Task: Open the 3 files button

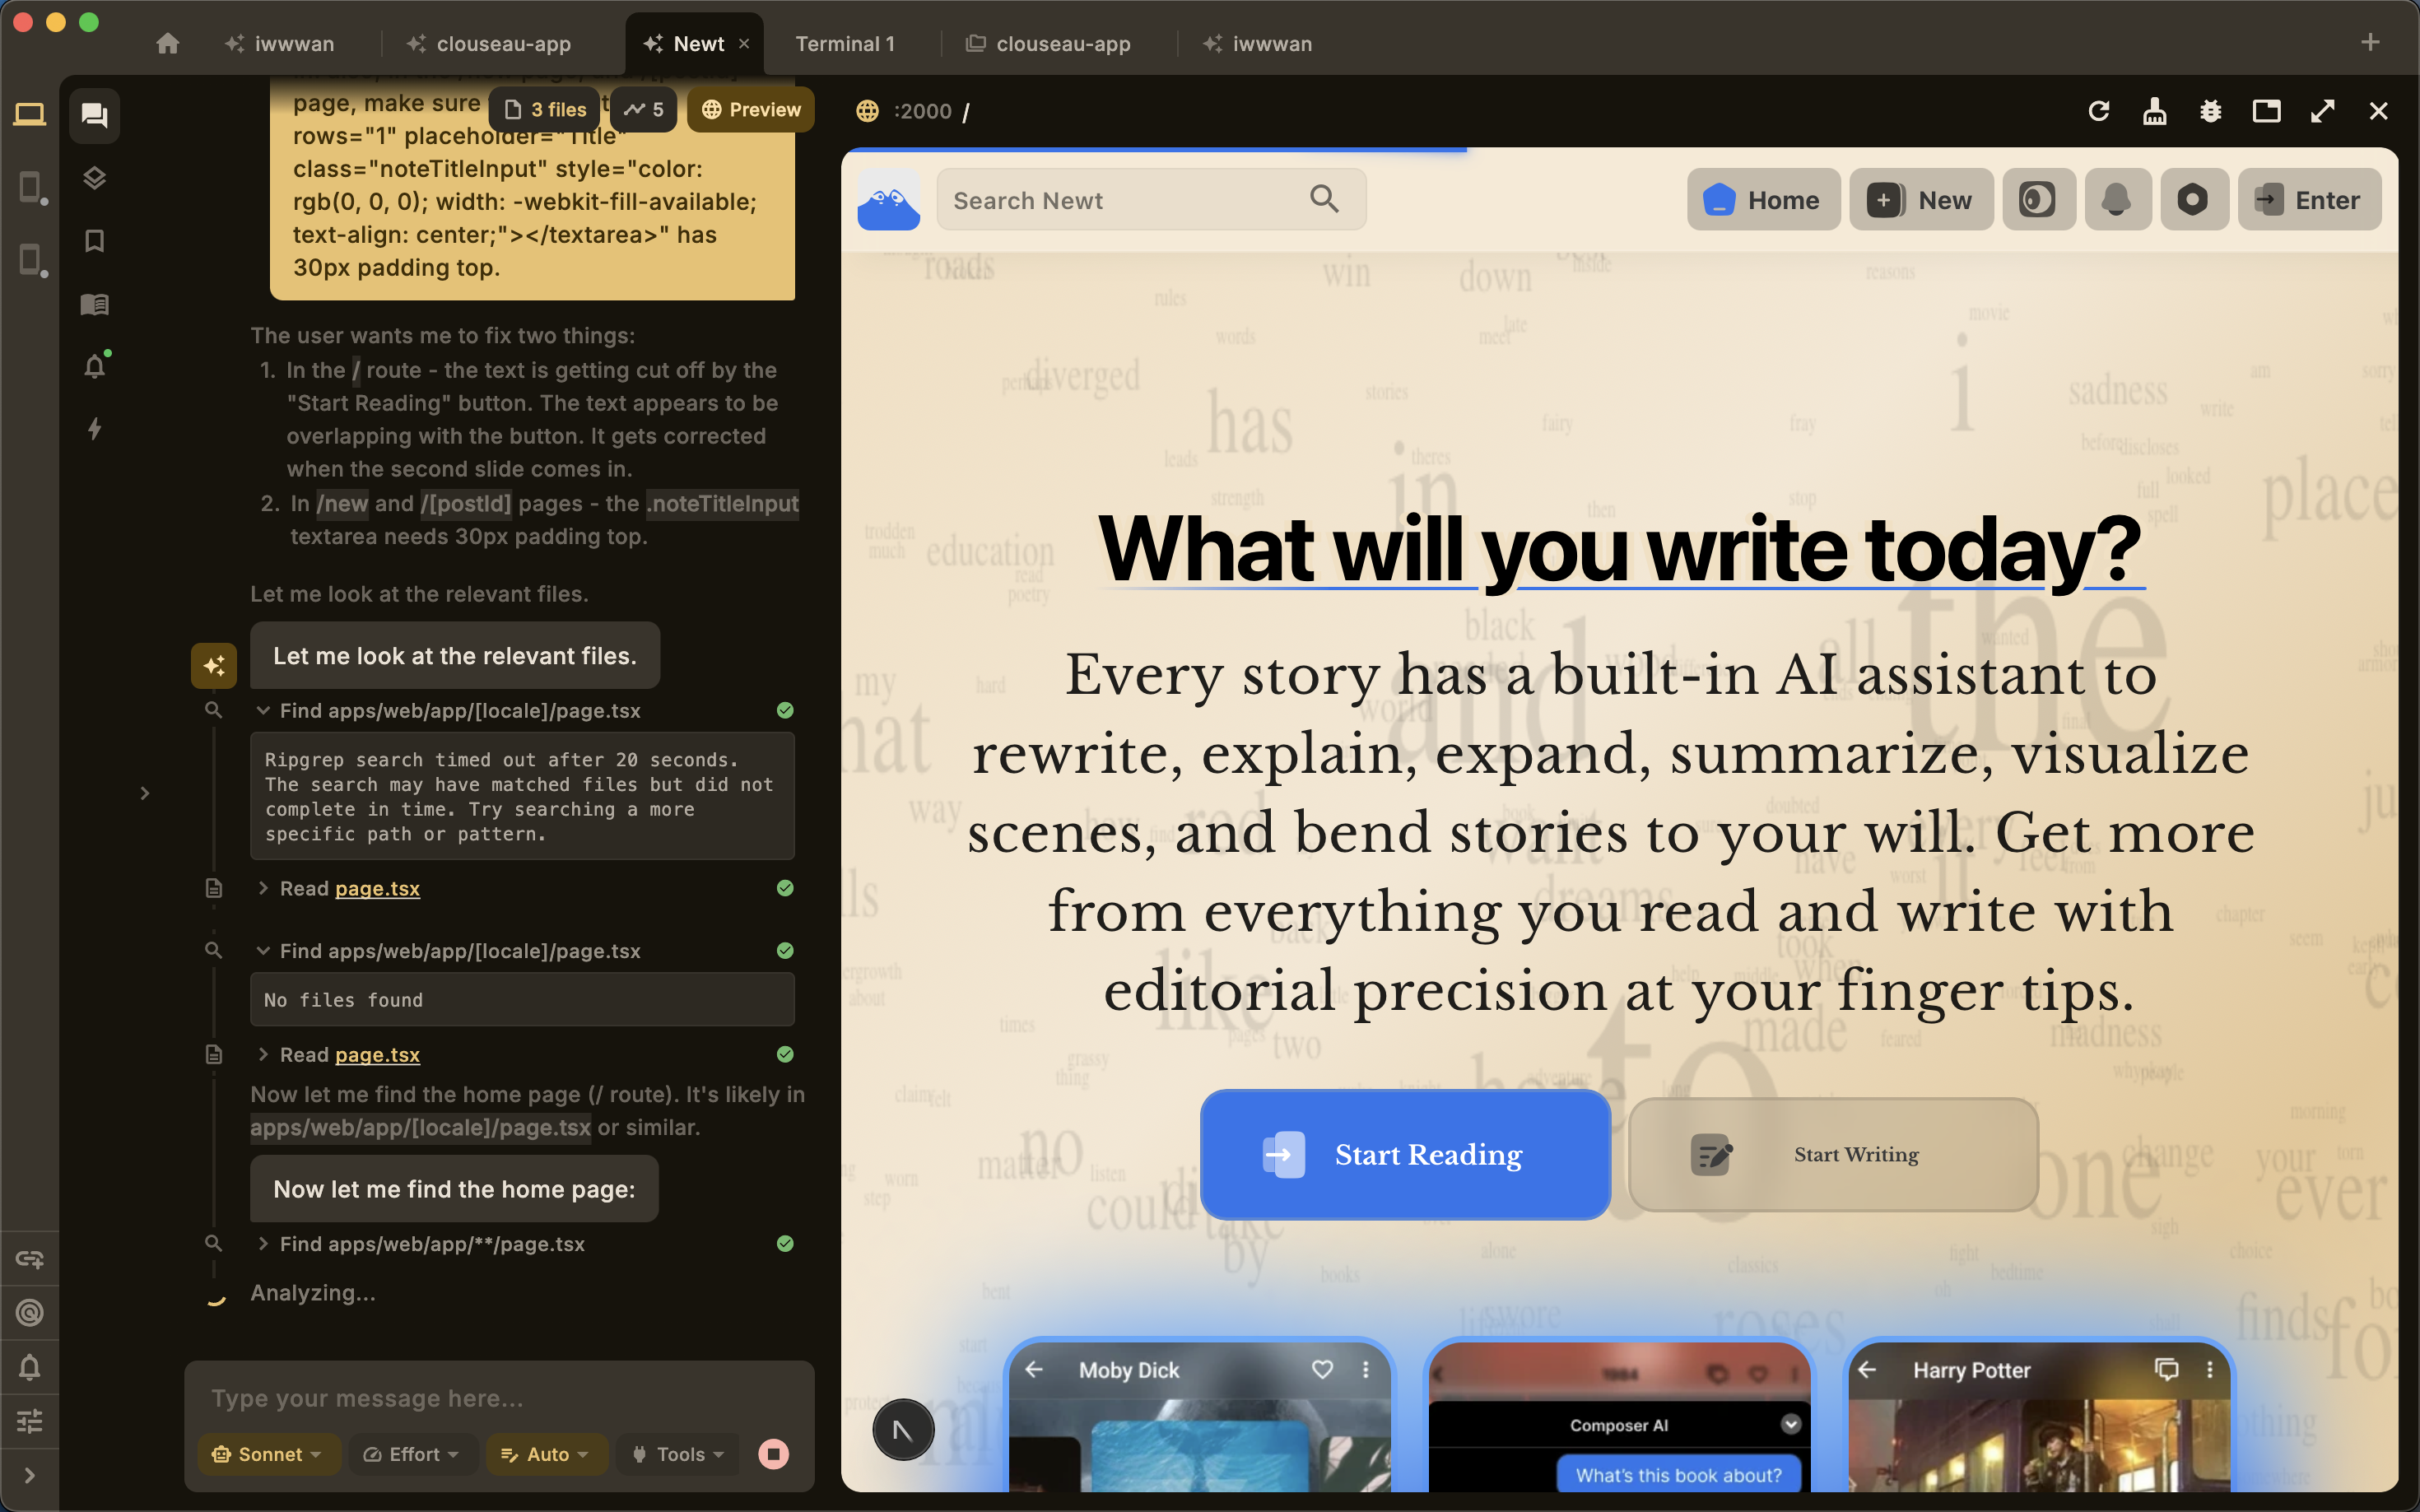Action: (545, 109)
